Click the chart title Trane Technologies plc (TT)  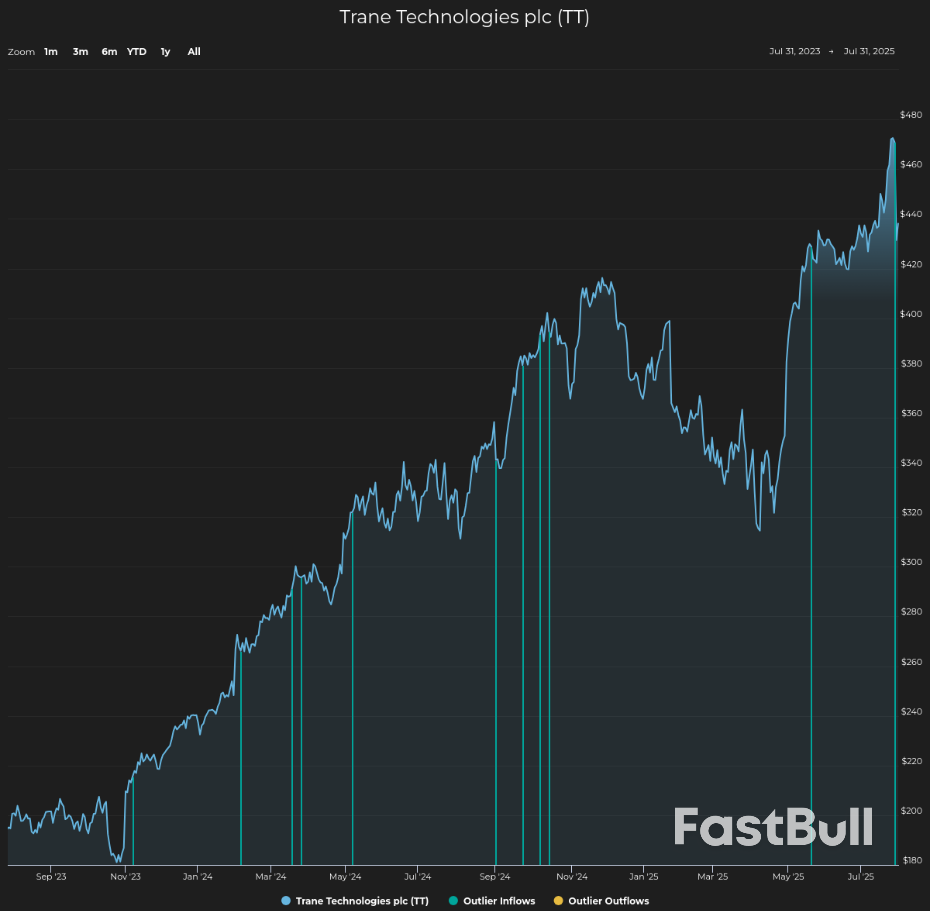(464, 17)
